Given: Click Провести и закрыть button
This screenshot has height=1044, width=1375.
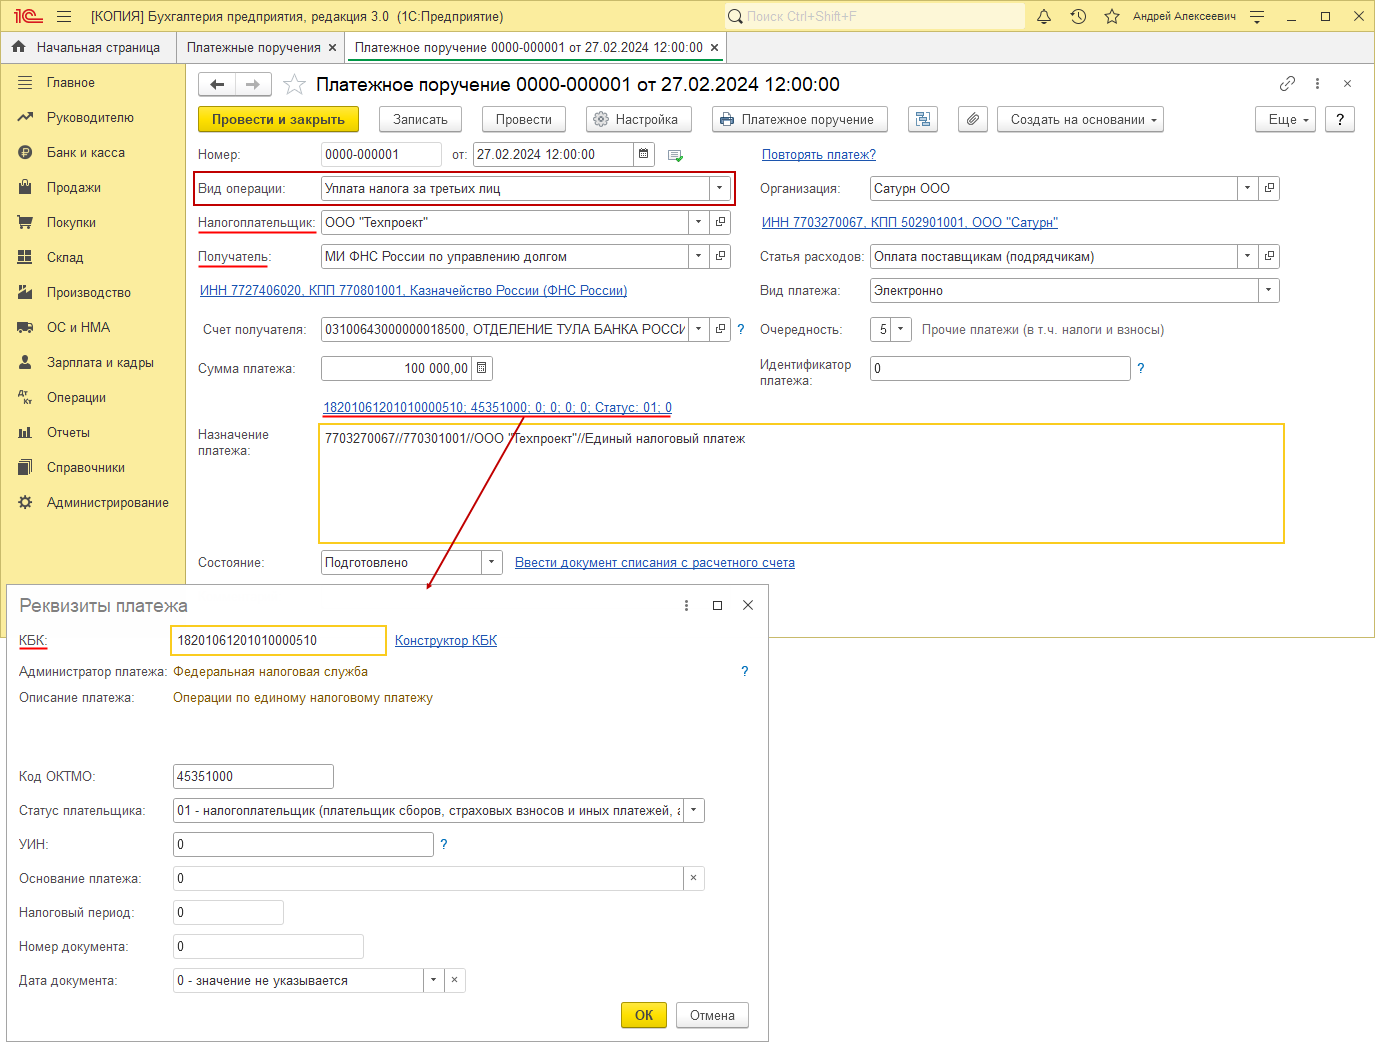Looking at the screenshot, I should click(x=278, y=119).
